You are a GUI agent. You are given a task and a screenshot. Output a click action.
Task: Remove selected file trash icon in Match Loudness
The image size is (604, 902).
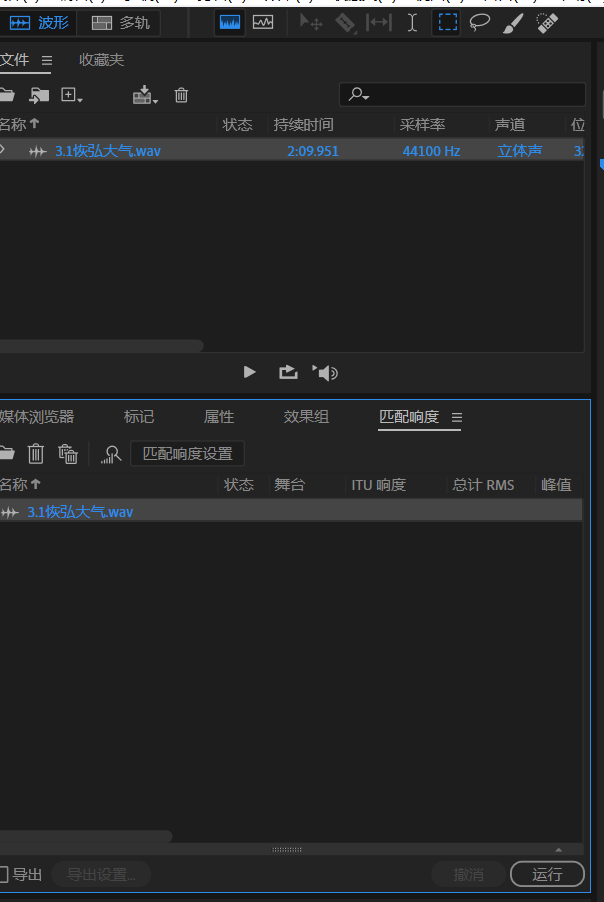[x=36, y=454]
